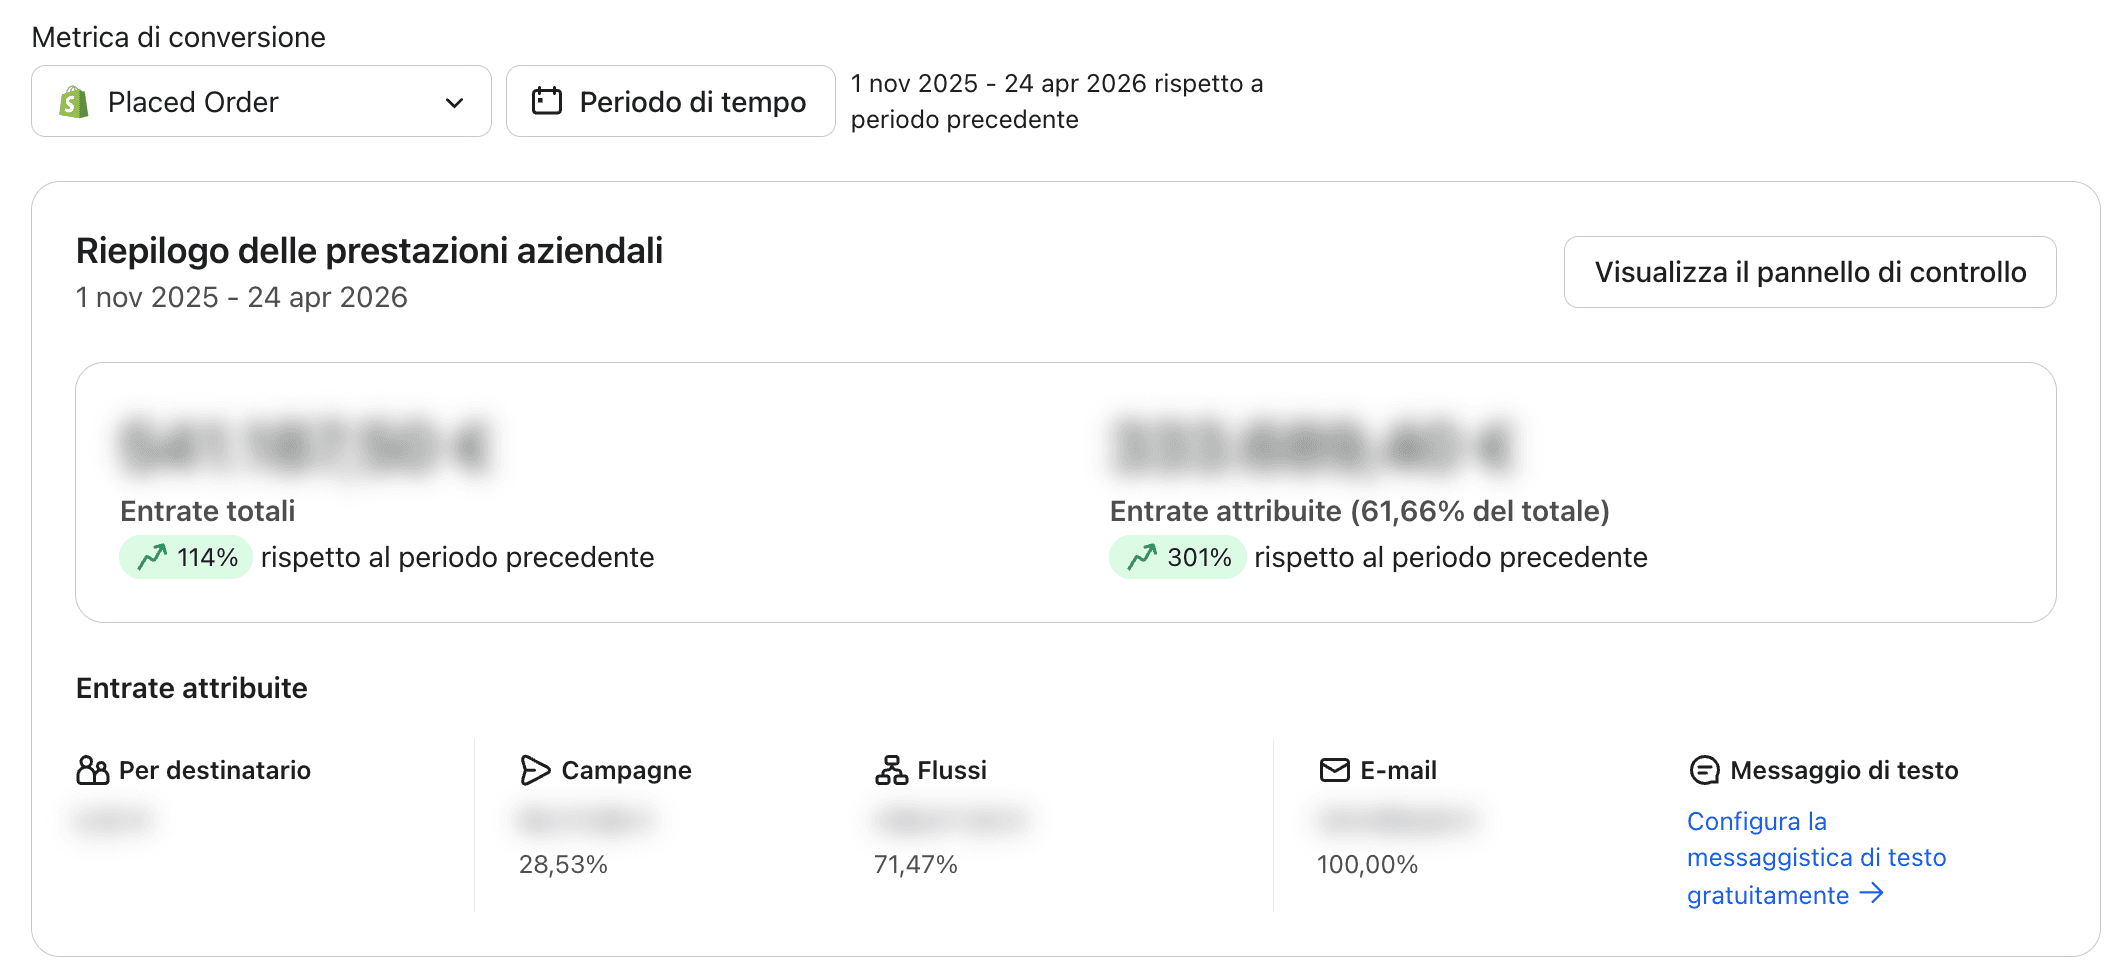Click the Shopify bag icon
This screenshot has height=974, width=2114.
(x=74, y=102)
